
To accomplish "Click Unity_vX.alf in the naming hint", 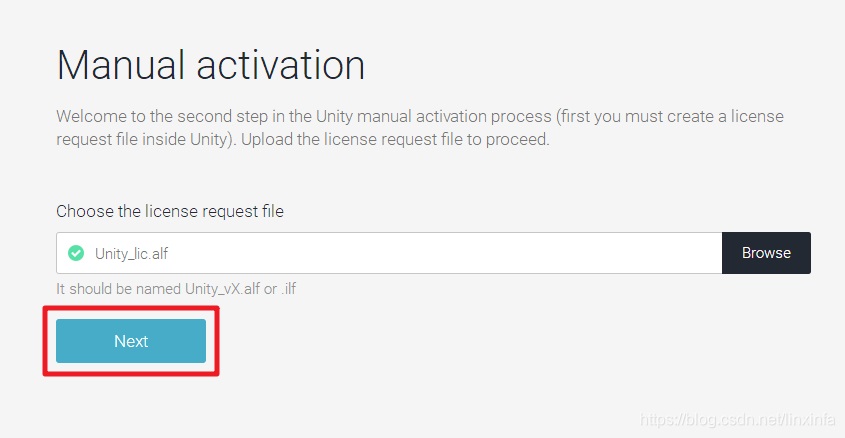I will click(223, 289).
